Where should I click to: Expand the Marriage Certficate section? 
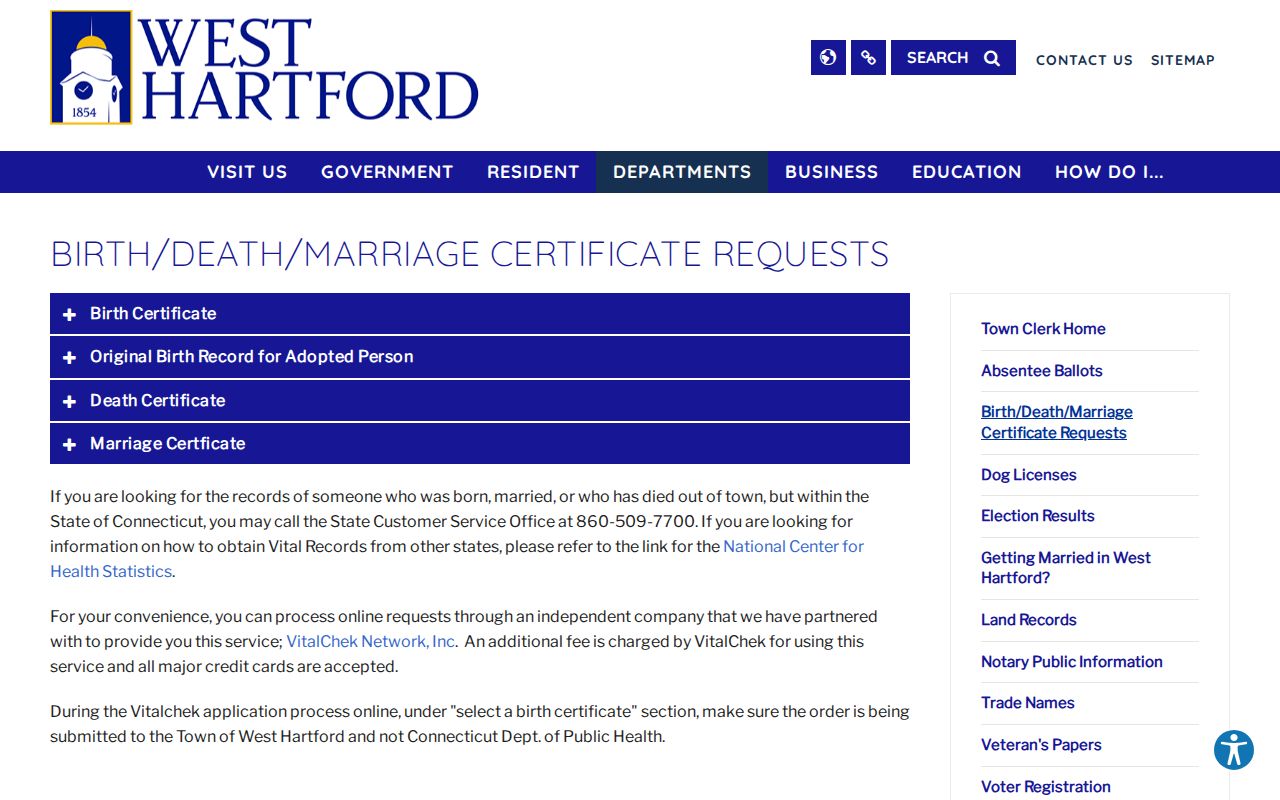[480, 443]
